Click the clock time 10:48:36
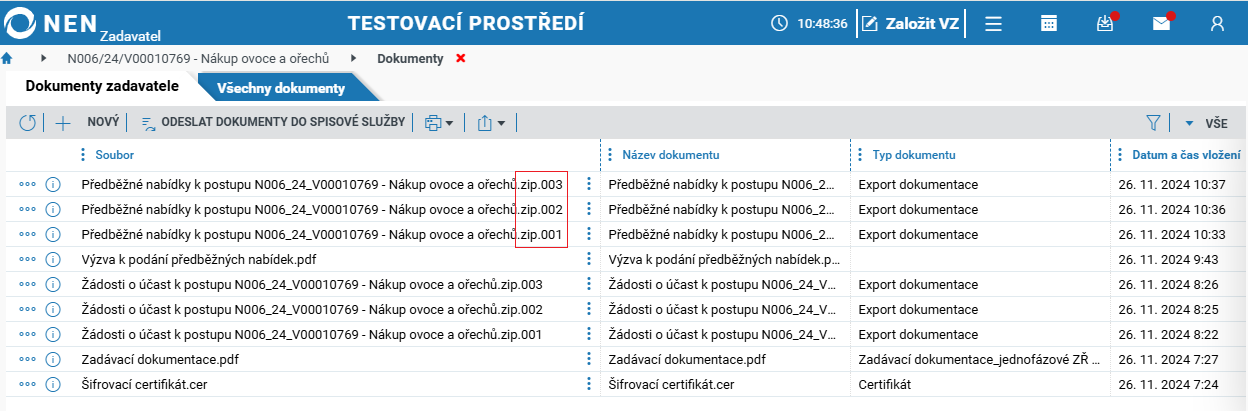The image size is (1248, 411). pos(823,23)
